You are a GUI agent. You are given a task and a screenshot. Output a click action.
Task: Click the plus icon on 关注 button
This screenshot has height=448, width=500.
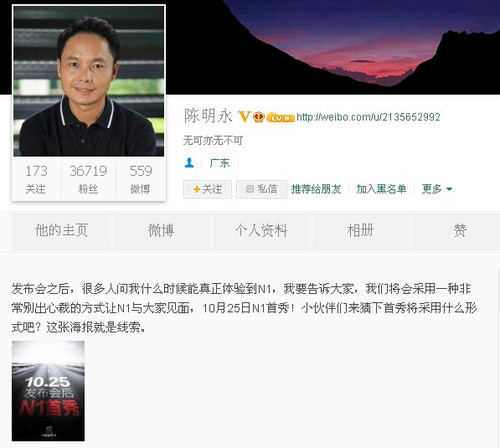point(197,189)
